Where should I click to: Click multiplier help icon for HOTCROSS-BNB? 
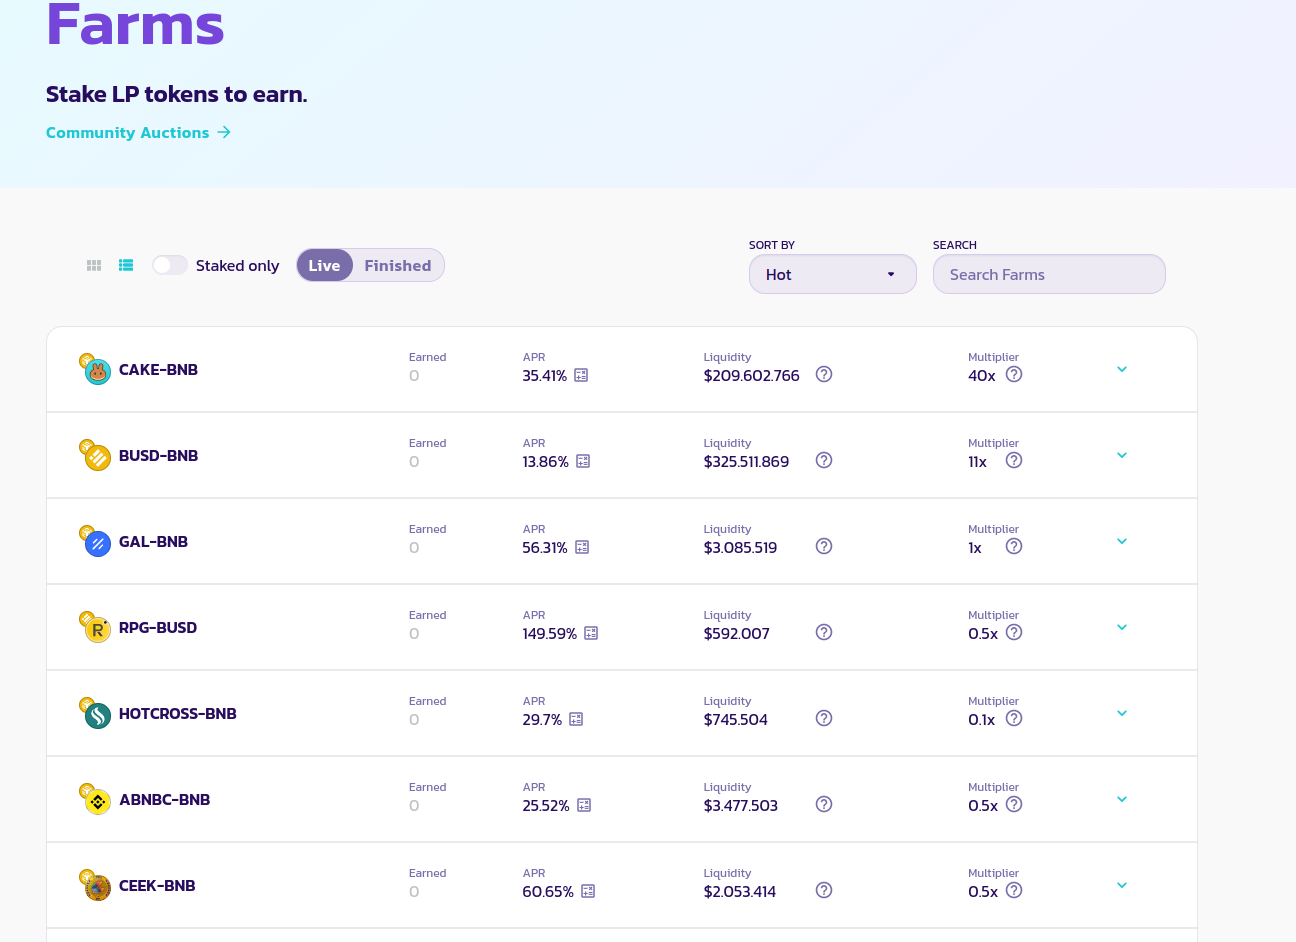[x=1014, y=718]
